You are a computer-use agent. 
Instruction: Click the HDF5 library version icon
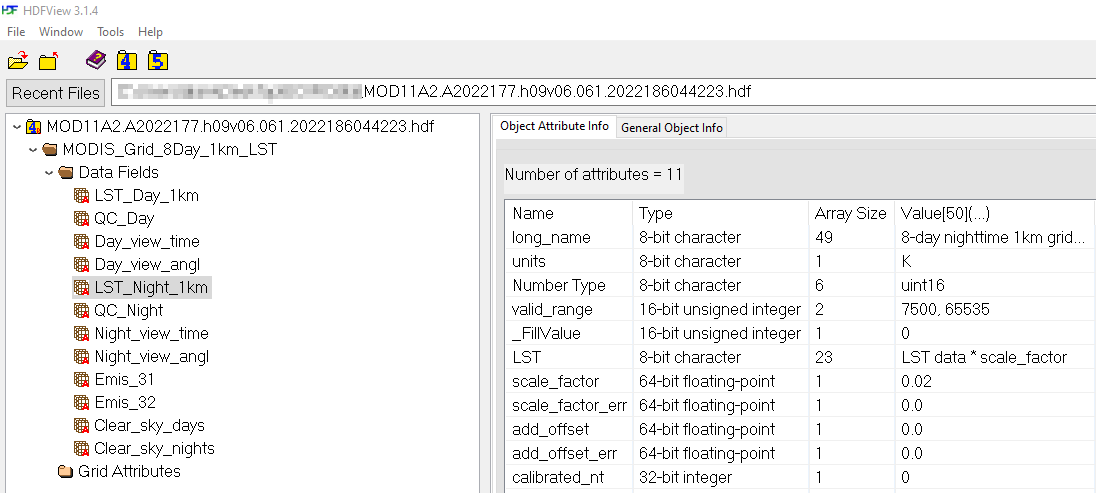(157, 60)
